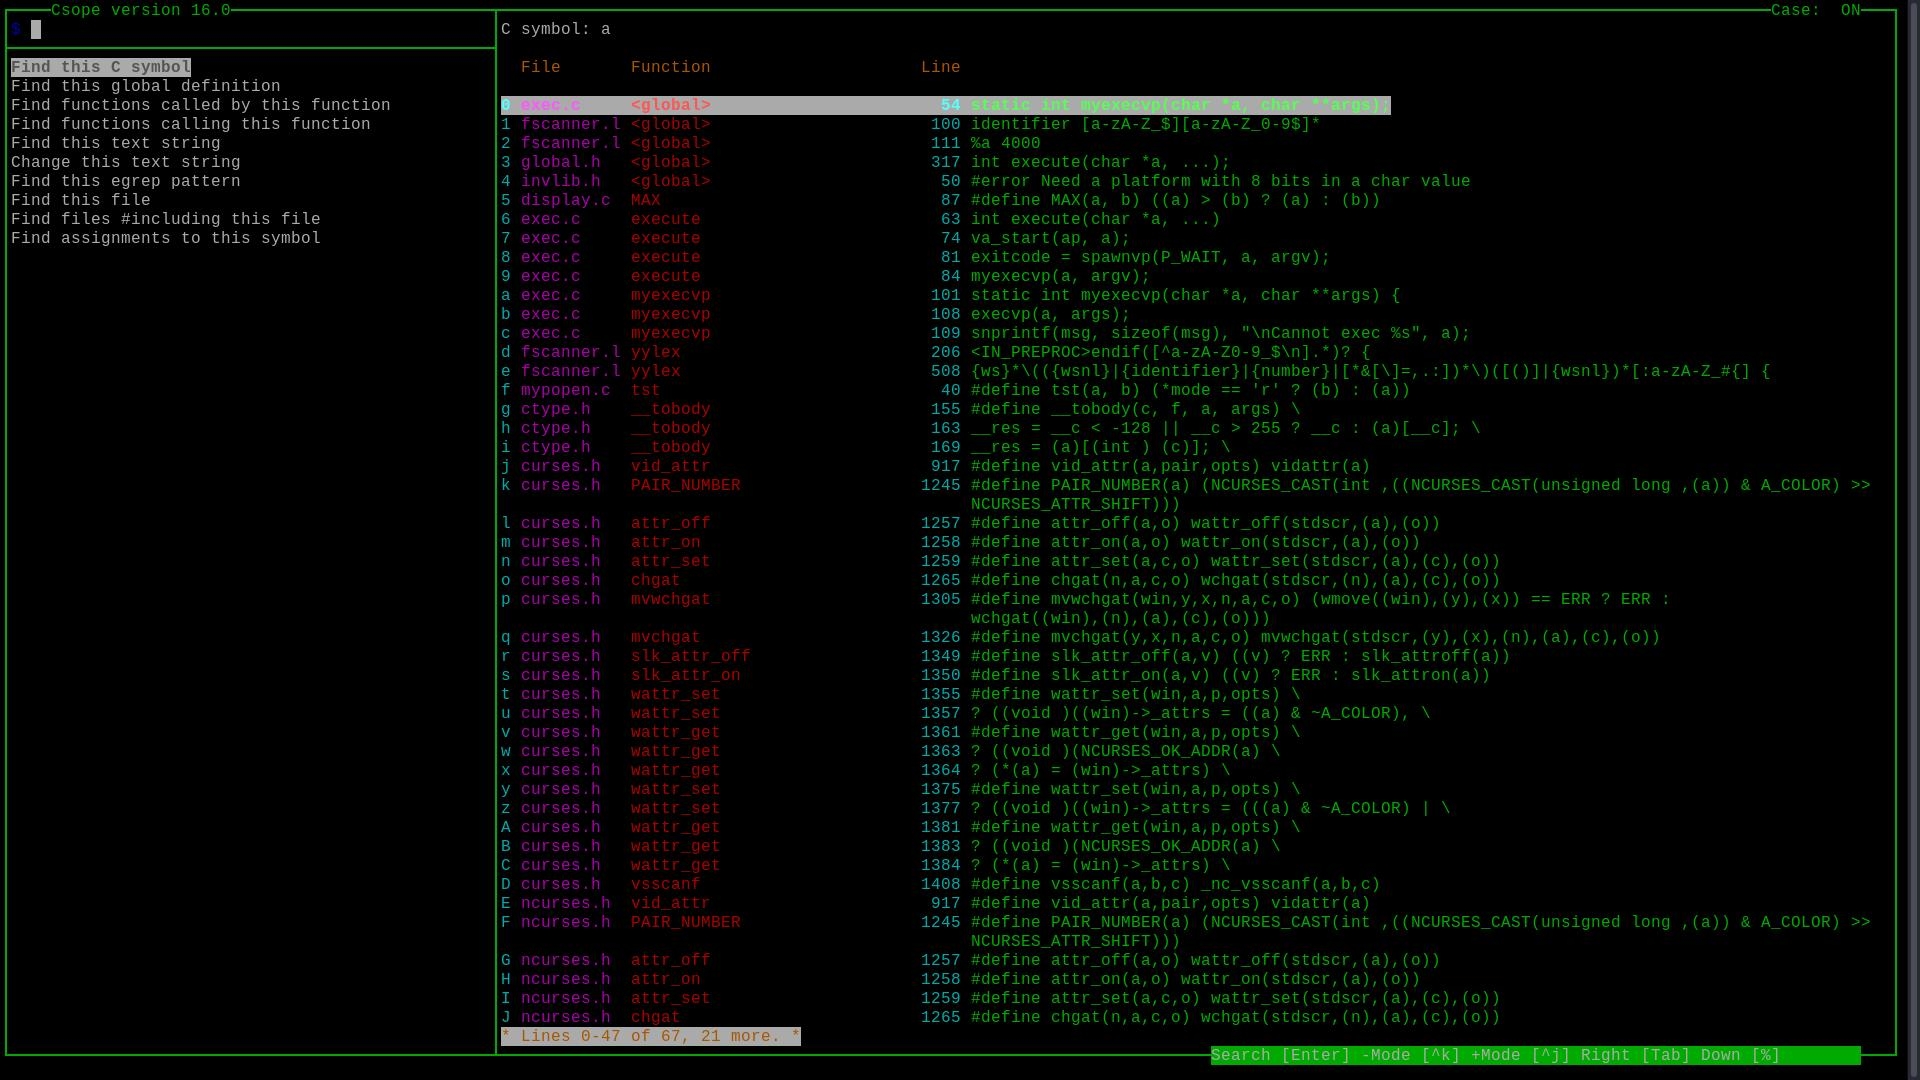The height and width of the screenshot is (1080, 1920).
Task: Open mypopen.c tst macro result
Action: (x=565, y=390)
